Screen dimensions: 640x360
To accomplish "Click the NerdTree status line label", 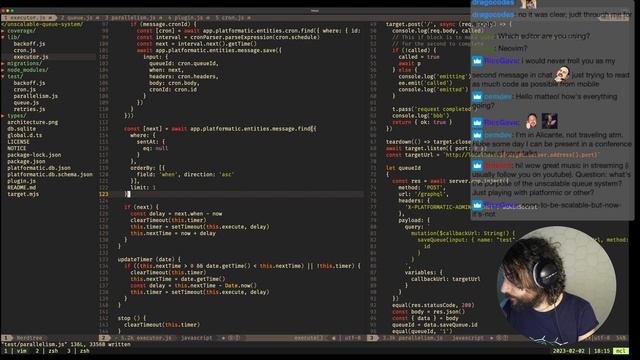I will (x=29, y=338).
